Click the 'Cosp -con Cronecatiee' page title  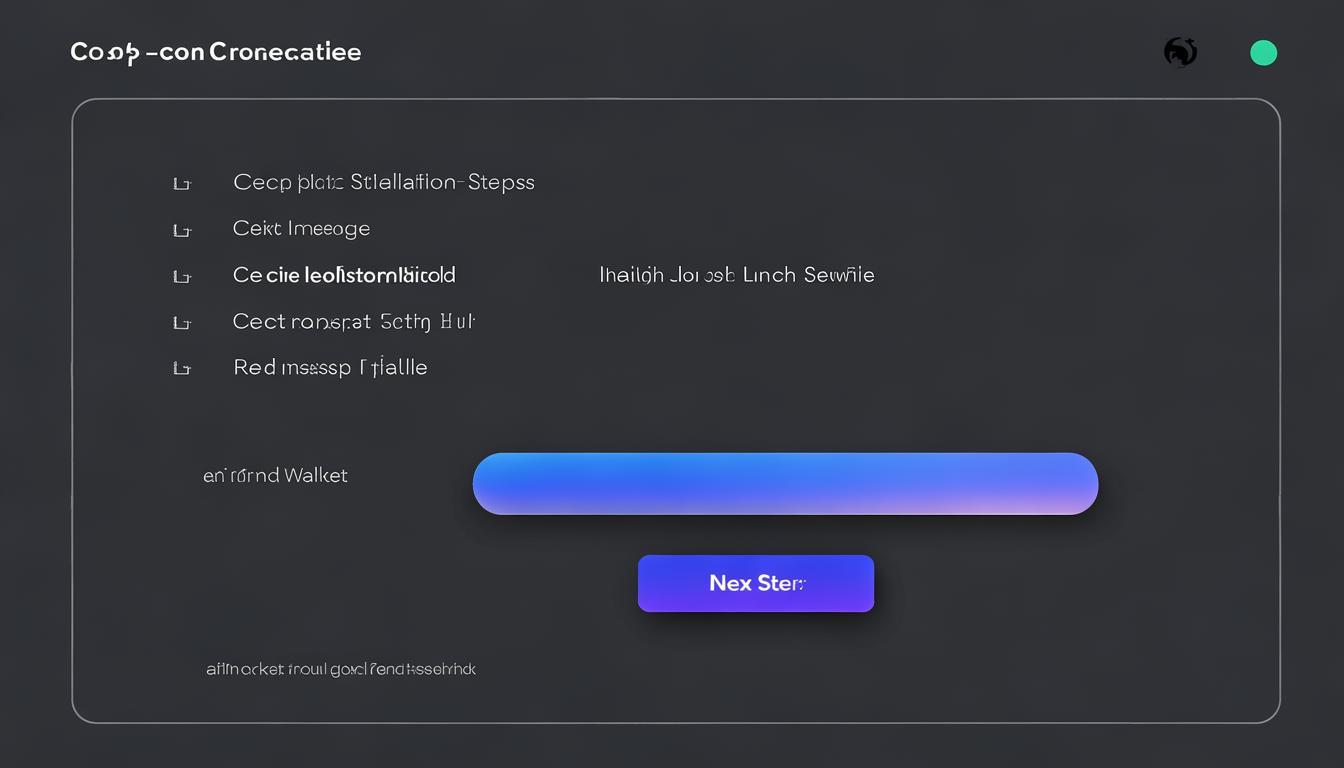coord(216,52)
